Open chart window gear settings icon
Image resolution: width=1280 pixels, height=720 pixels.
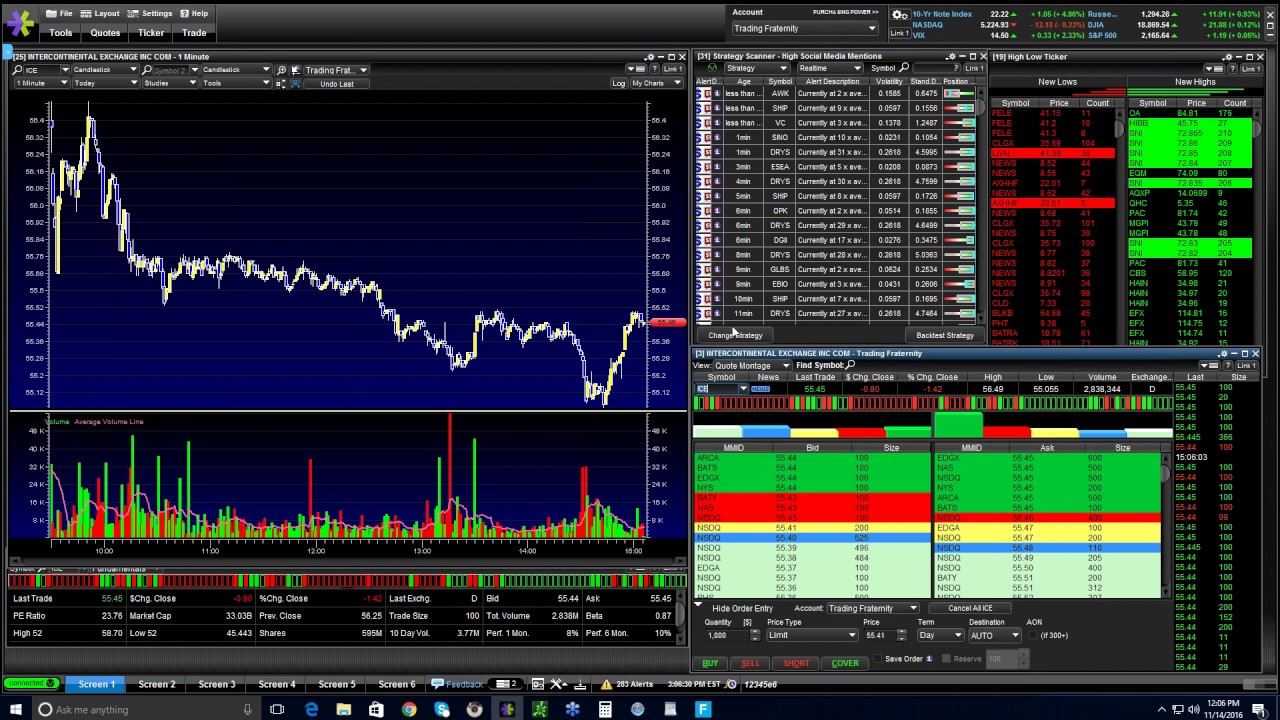coord(649,57)
